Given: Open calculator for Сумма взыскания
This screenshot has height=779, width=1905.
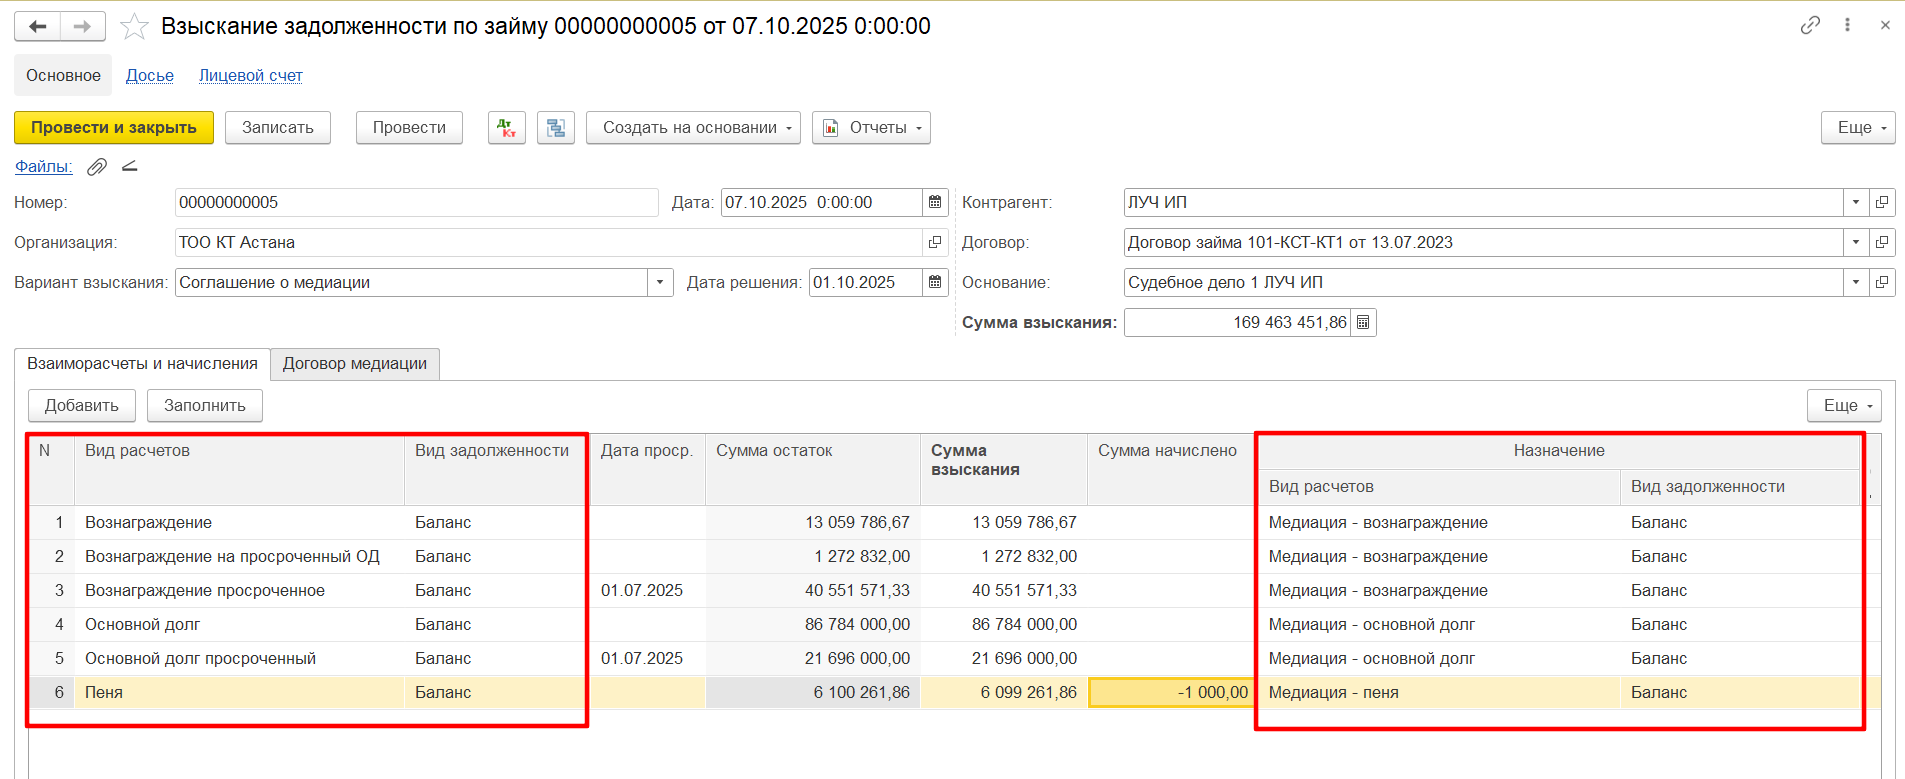Looking at the screenshot, I should (1363, 322).
